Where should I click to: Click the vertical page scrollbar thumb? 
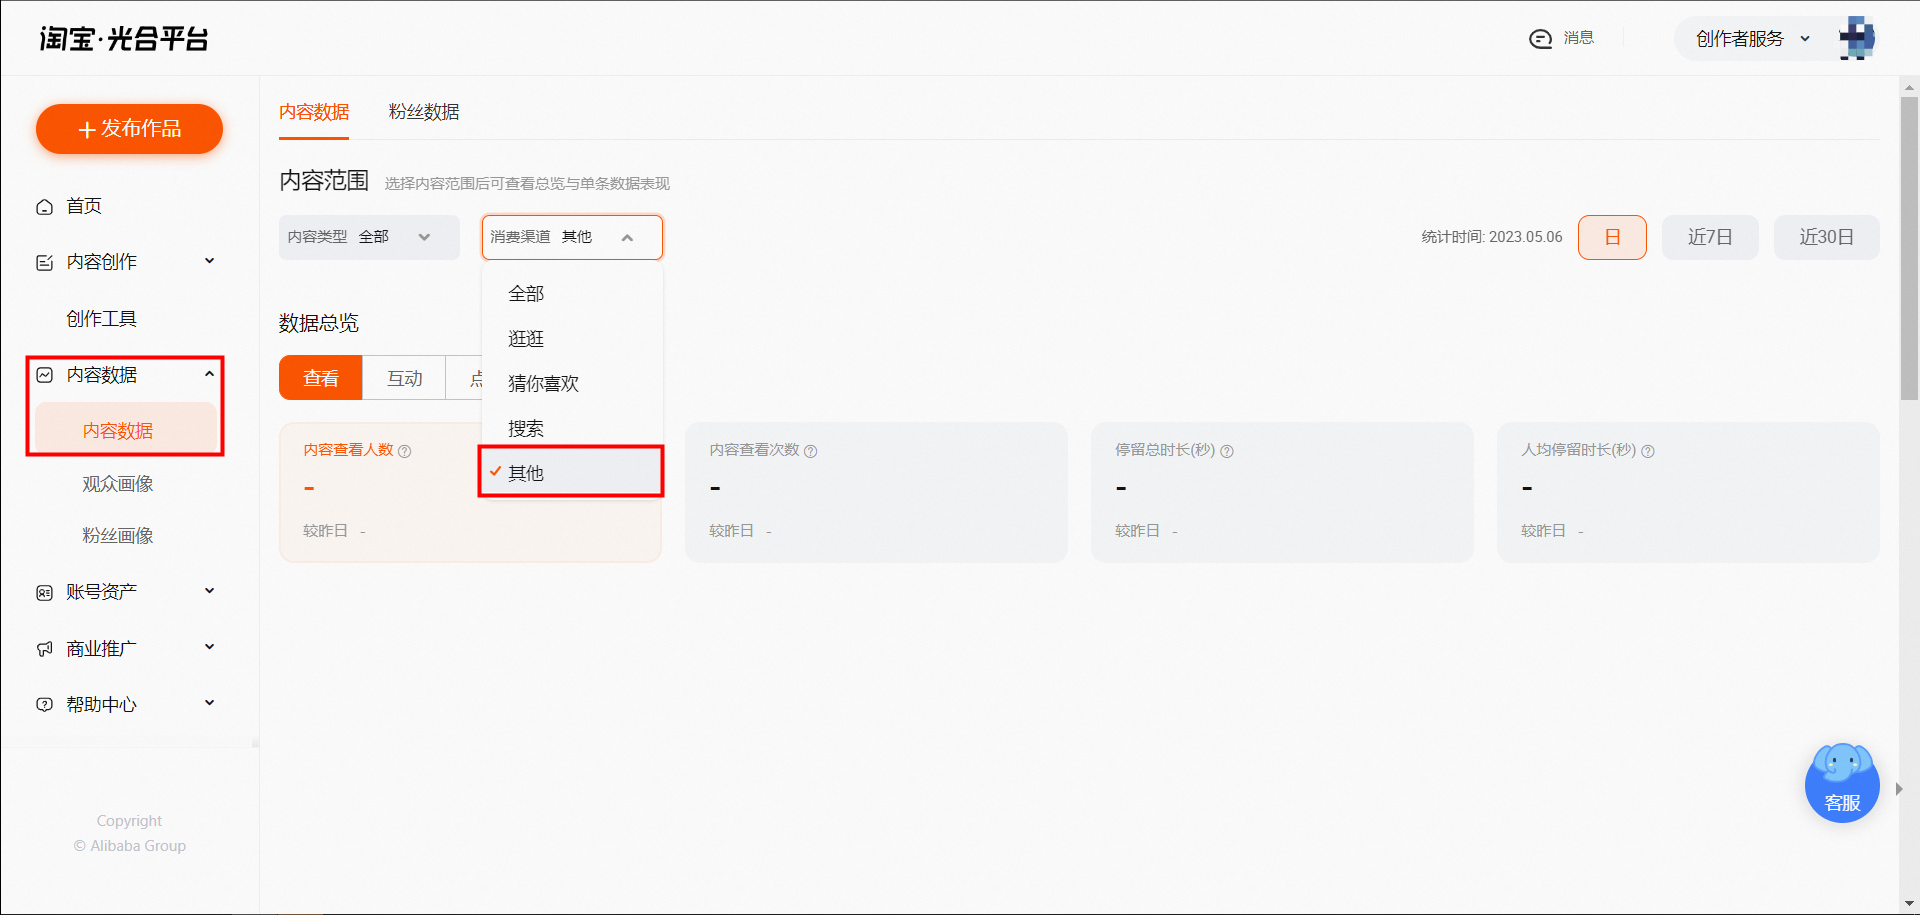tap(1909, 248)
